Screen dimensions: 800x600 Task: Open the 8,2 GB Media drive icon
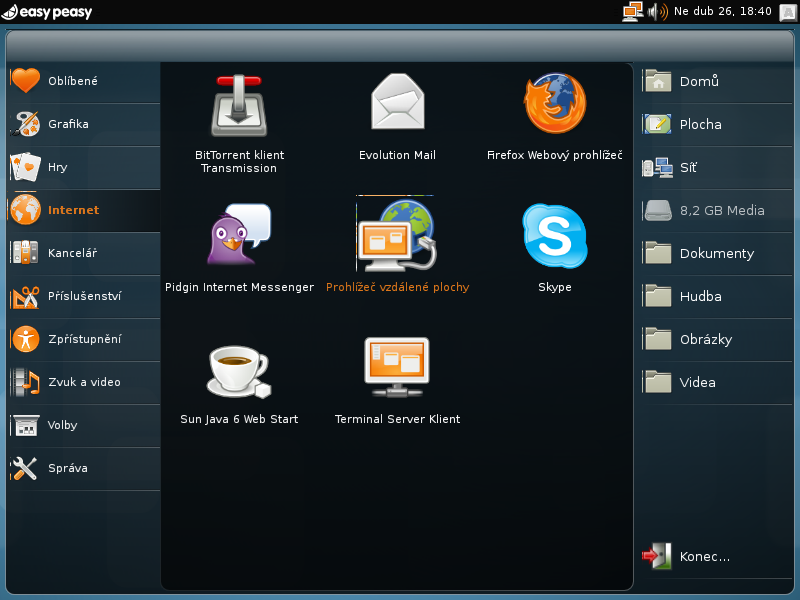coord(658,210)
